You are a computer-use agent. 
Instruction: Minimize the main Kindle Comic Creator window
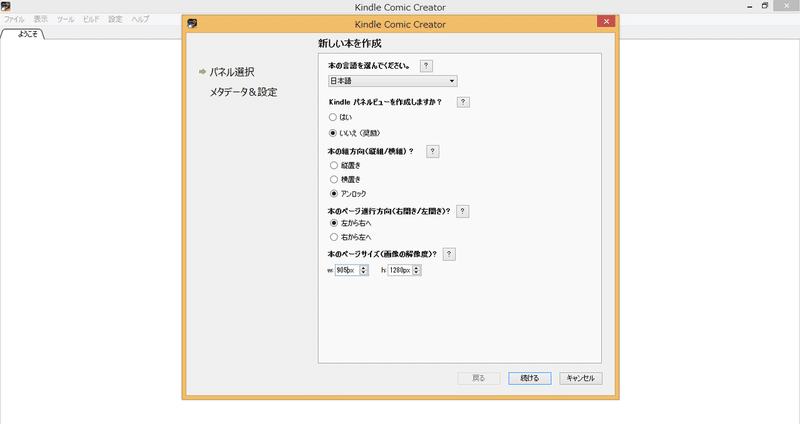(x=749, y=7)
